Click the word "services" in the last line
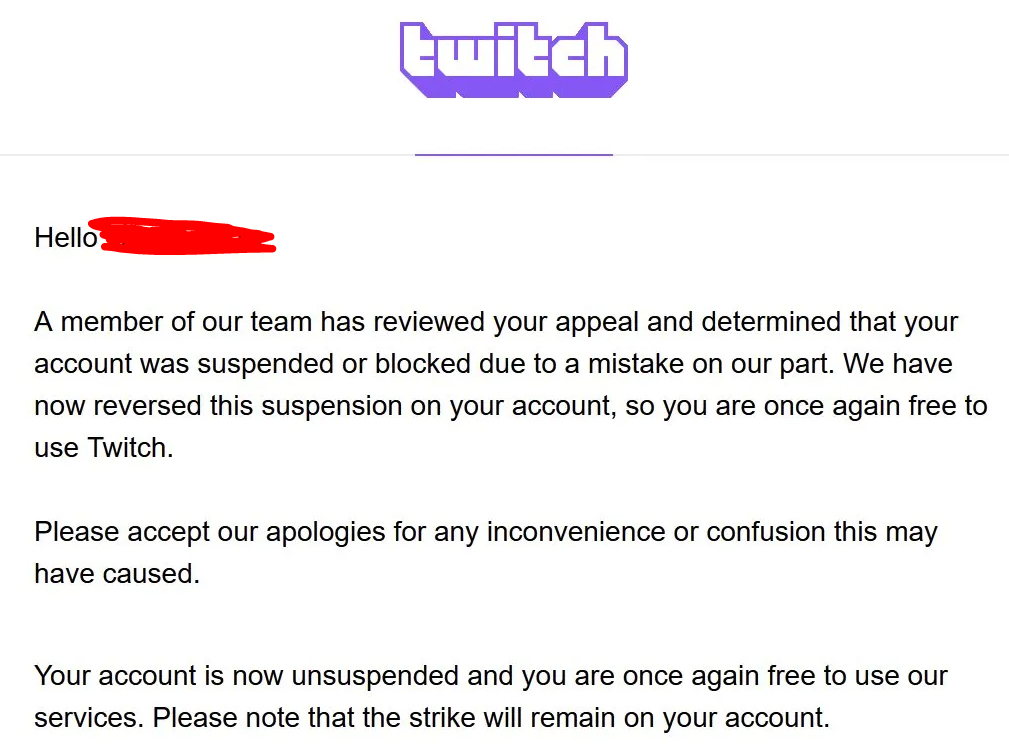1009x750 pixels. pos(85,718)
